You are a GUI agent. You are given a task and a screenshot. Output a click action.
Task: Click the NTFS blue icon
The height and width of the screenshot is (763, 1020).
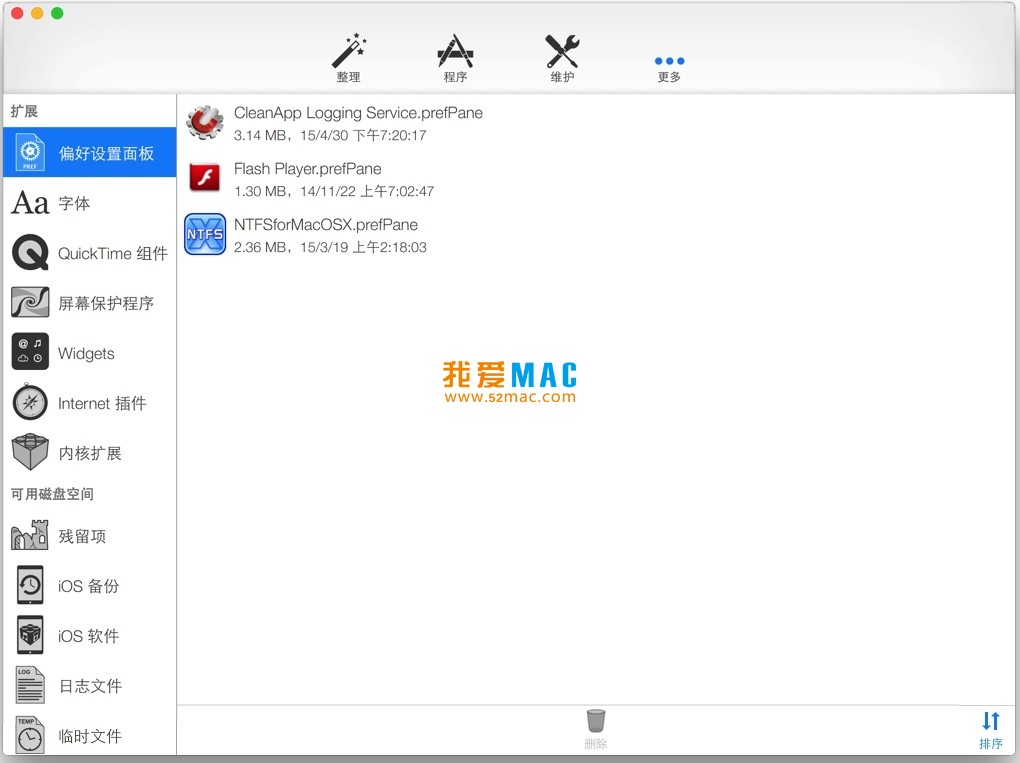pos(205,234)
